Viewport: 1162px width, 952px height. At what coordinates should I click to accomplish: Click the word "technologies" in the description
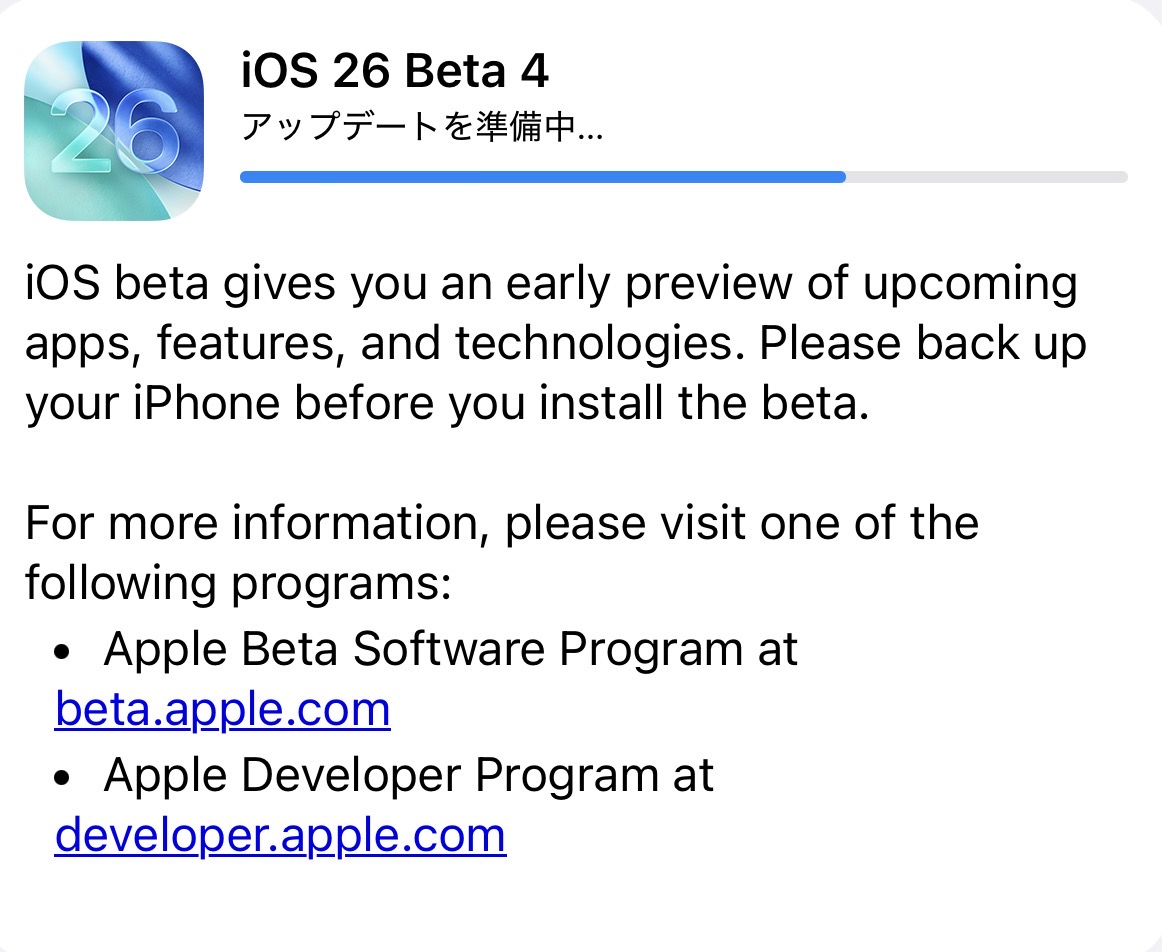point(600,344)
